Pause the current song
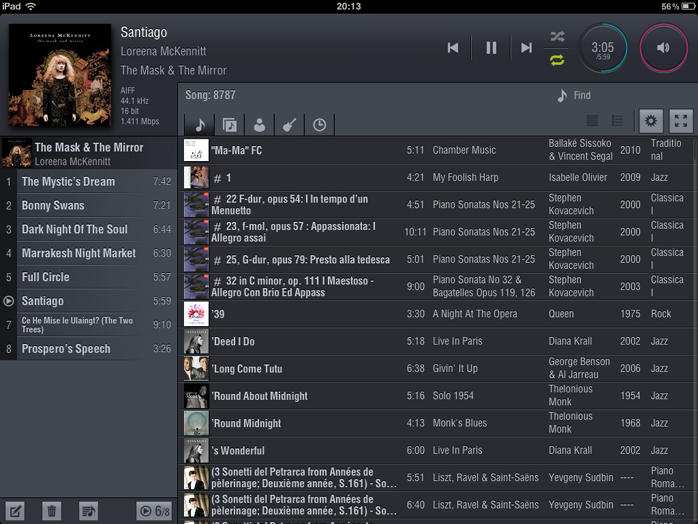698x524 pixels. [x=491, y=48]
